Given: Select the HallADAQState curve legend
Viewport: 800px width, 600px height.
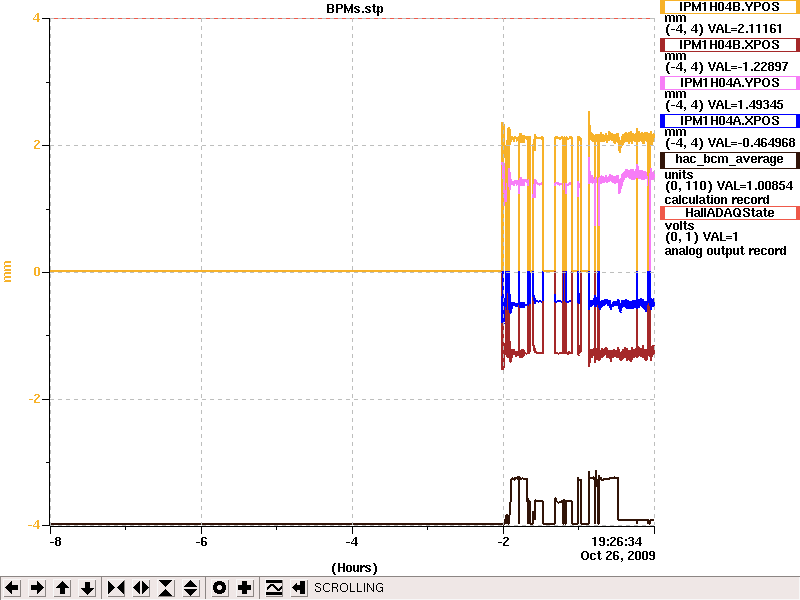Looking at the screenshot, I should click(x=730, y=213).
